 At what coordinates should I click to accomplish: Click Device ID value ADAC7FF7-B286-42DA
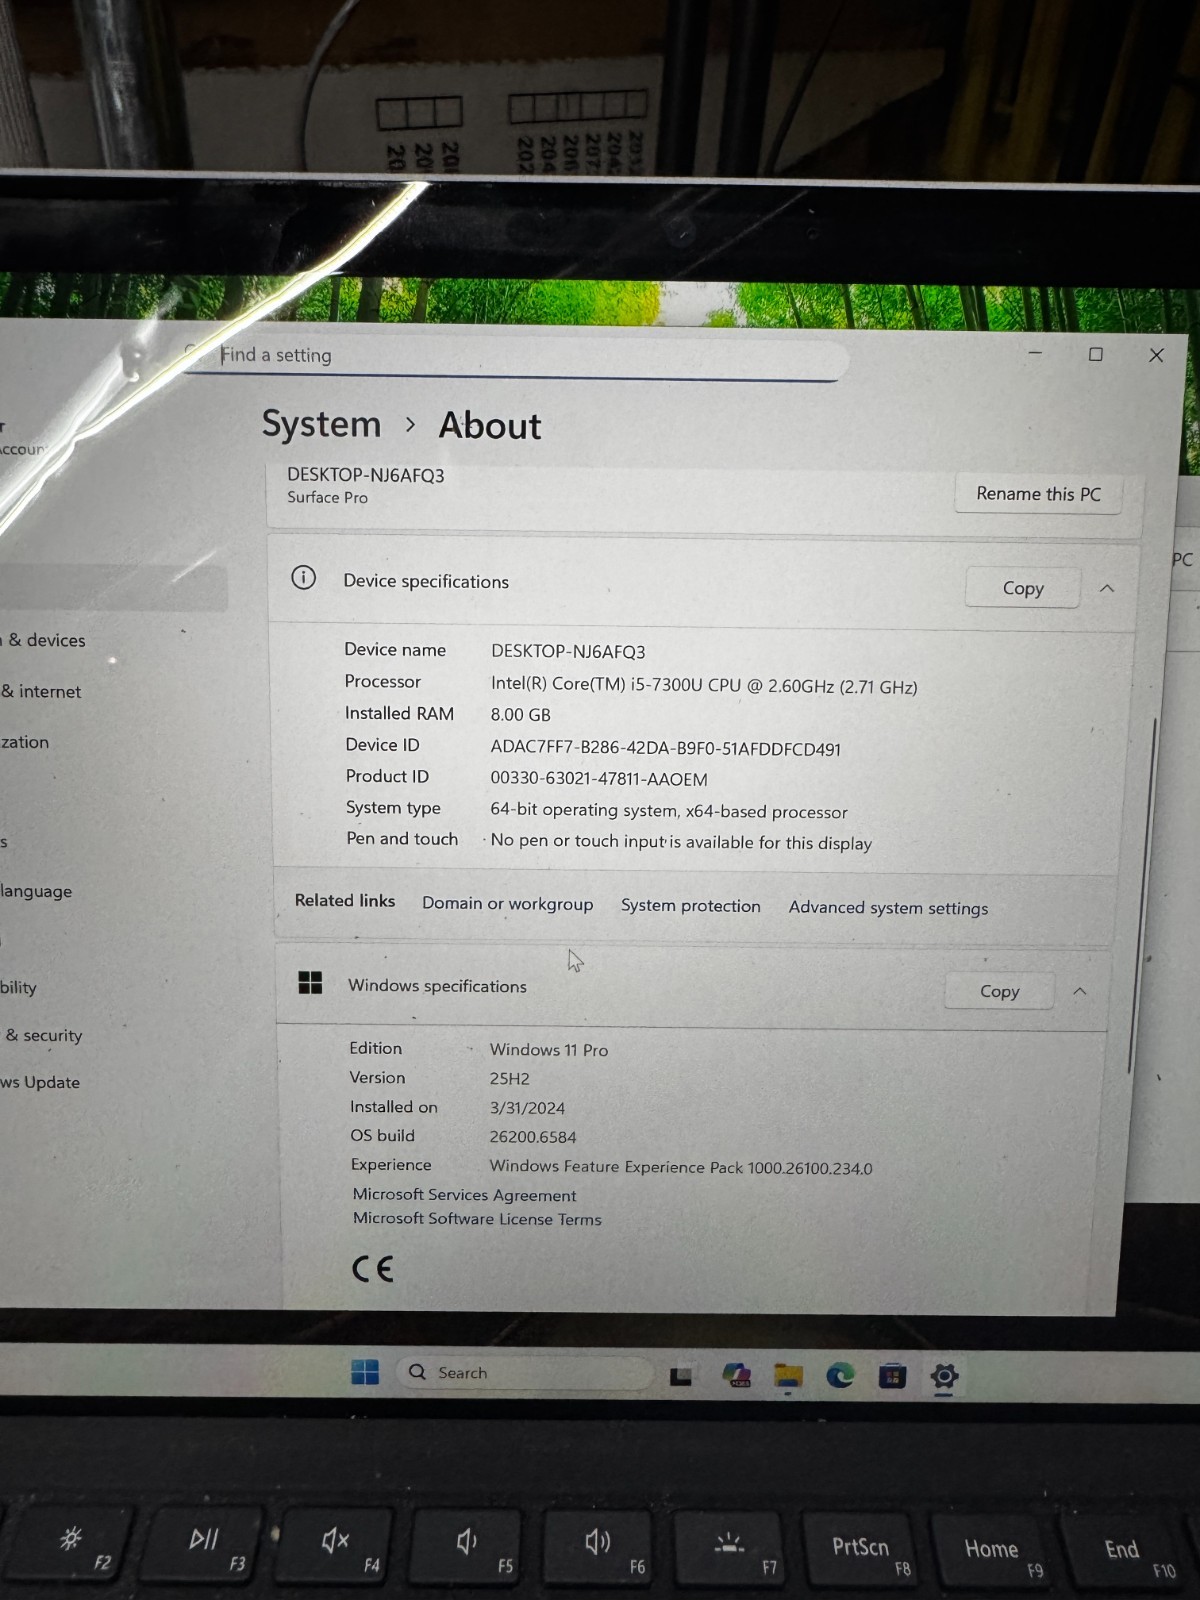point(665,749)
